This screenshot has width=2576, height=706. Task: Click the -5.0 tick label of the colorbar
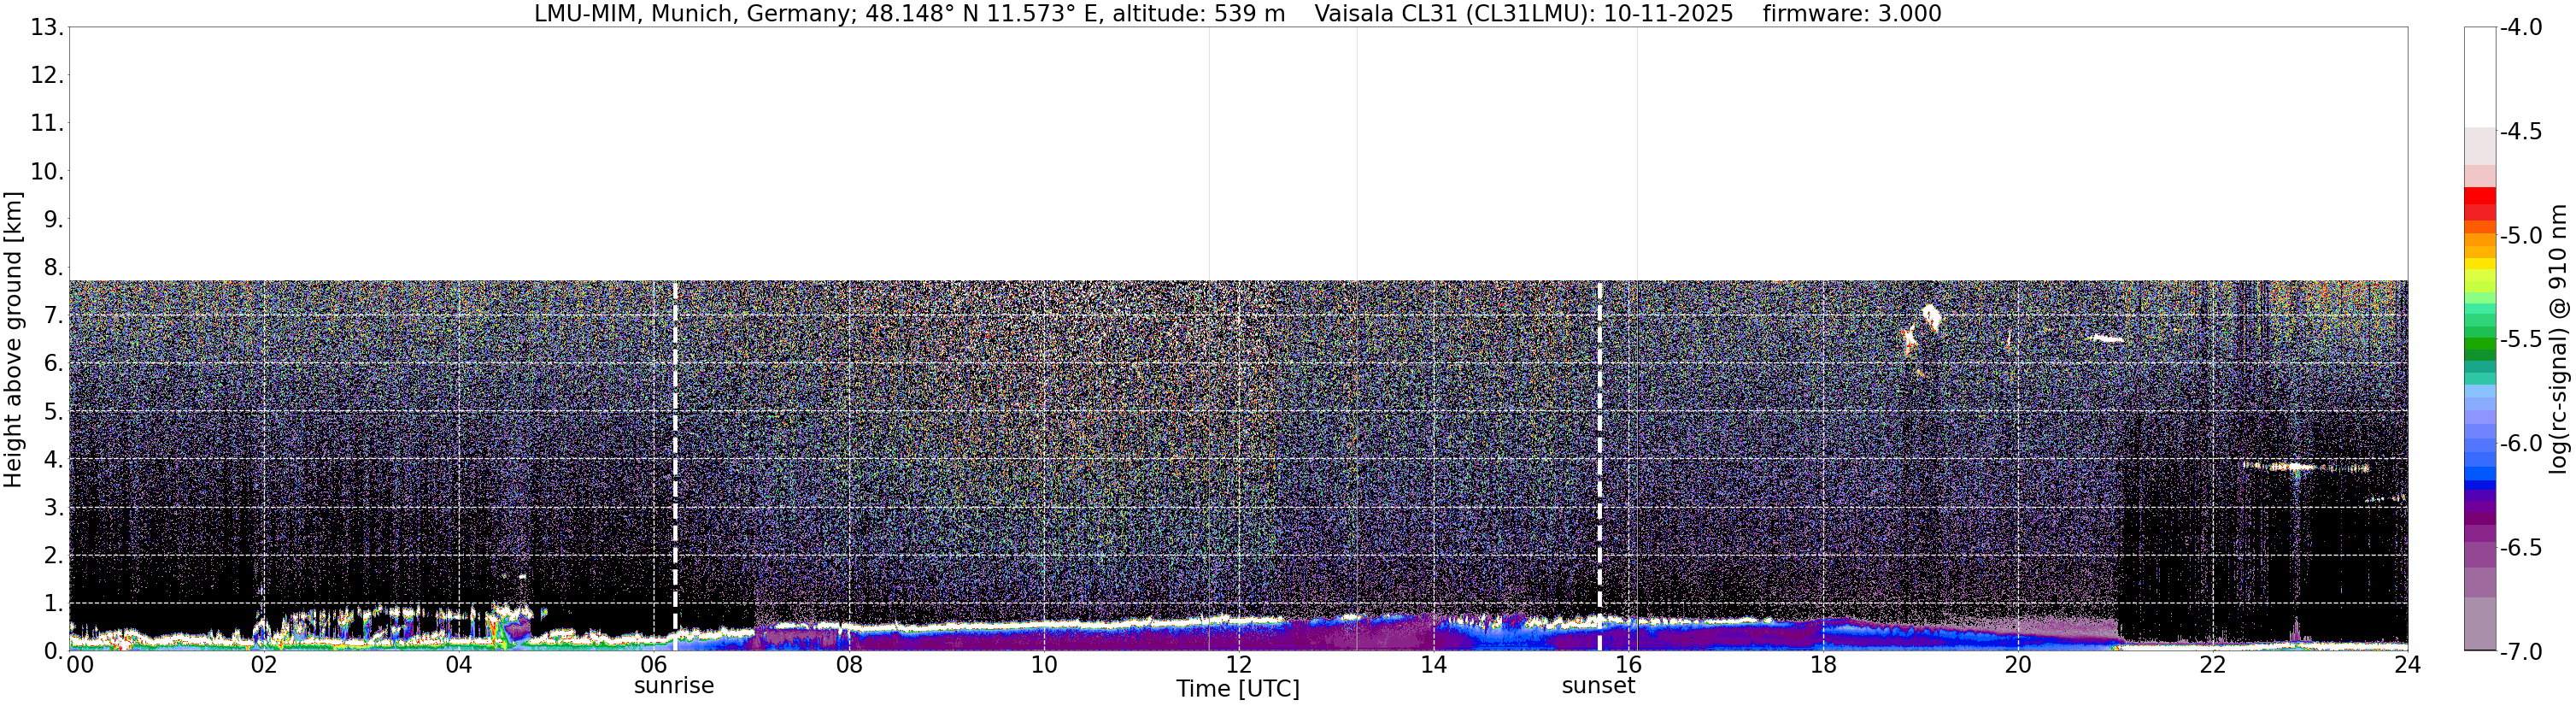click(2521, 236)
